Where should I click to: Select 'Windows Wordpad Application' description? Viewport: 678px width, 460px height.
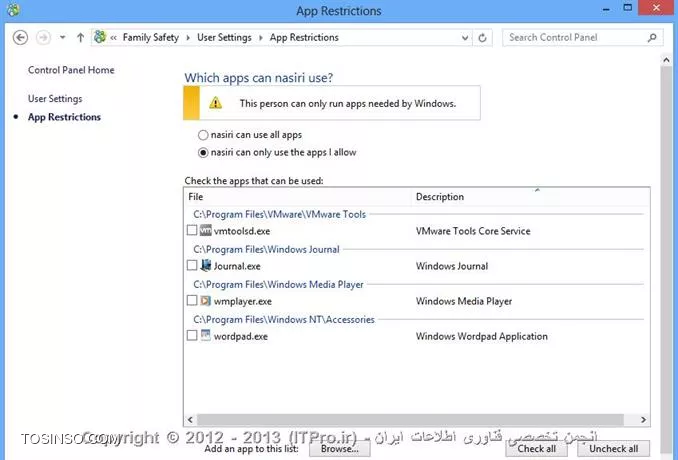[x=482, y=336]
